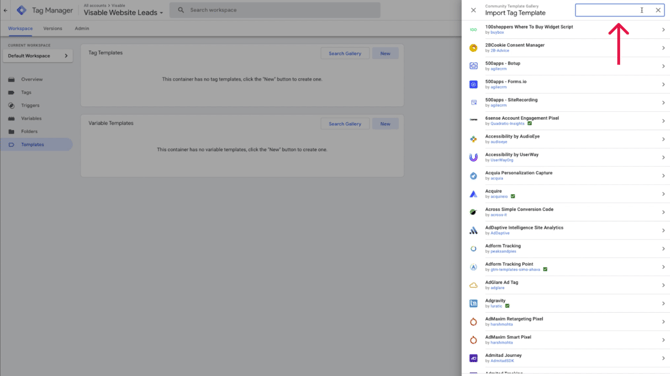The image size is (670, 376).
Task: Click the back arrow beside Tag Manager logo
Action: (x=5, y=10)
